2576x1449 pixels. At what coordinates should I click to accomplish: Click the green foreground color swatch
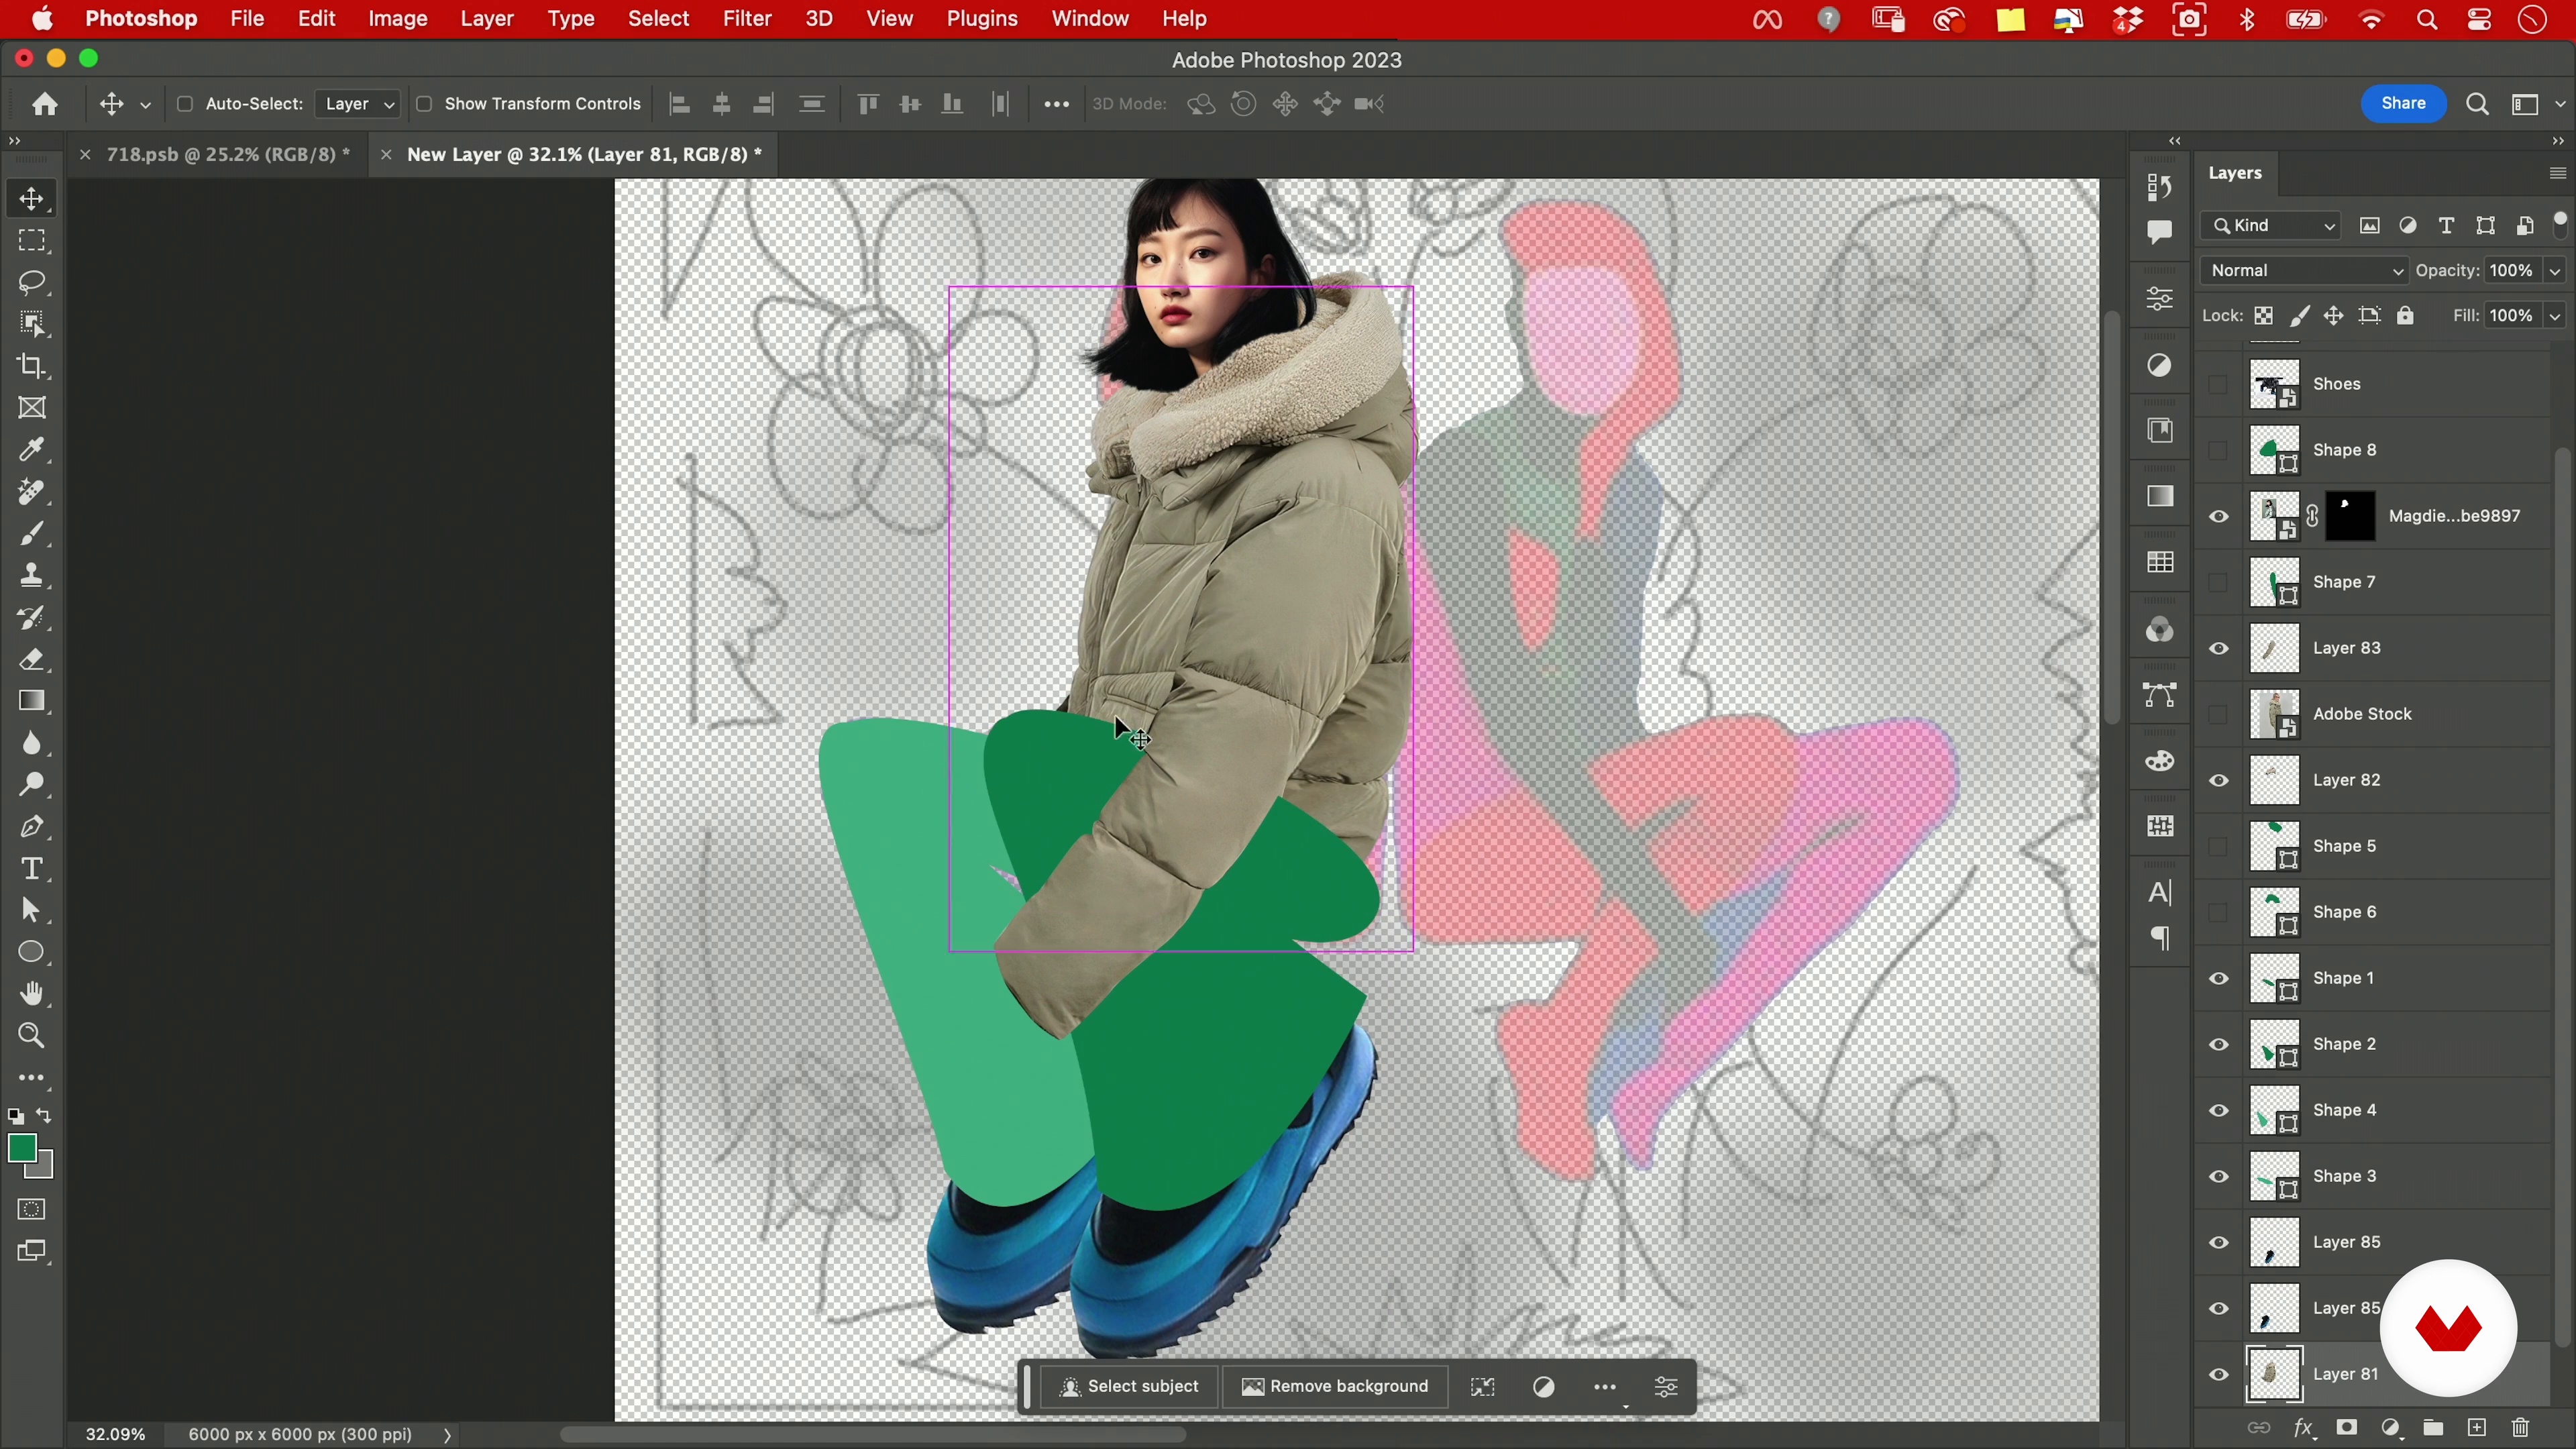(22, 1149)
